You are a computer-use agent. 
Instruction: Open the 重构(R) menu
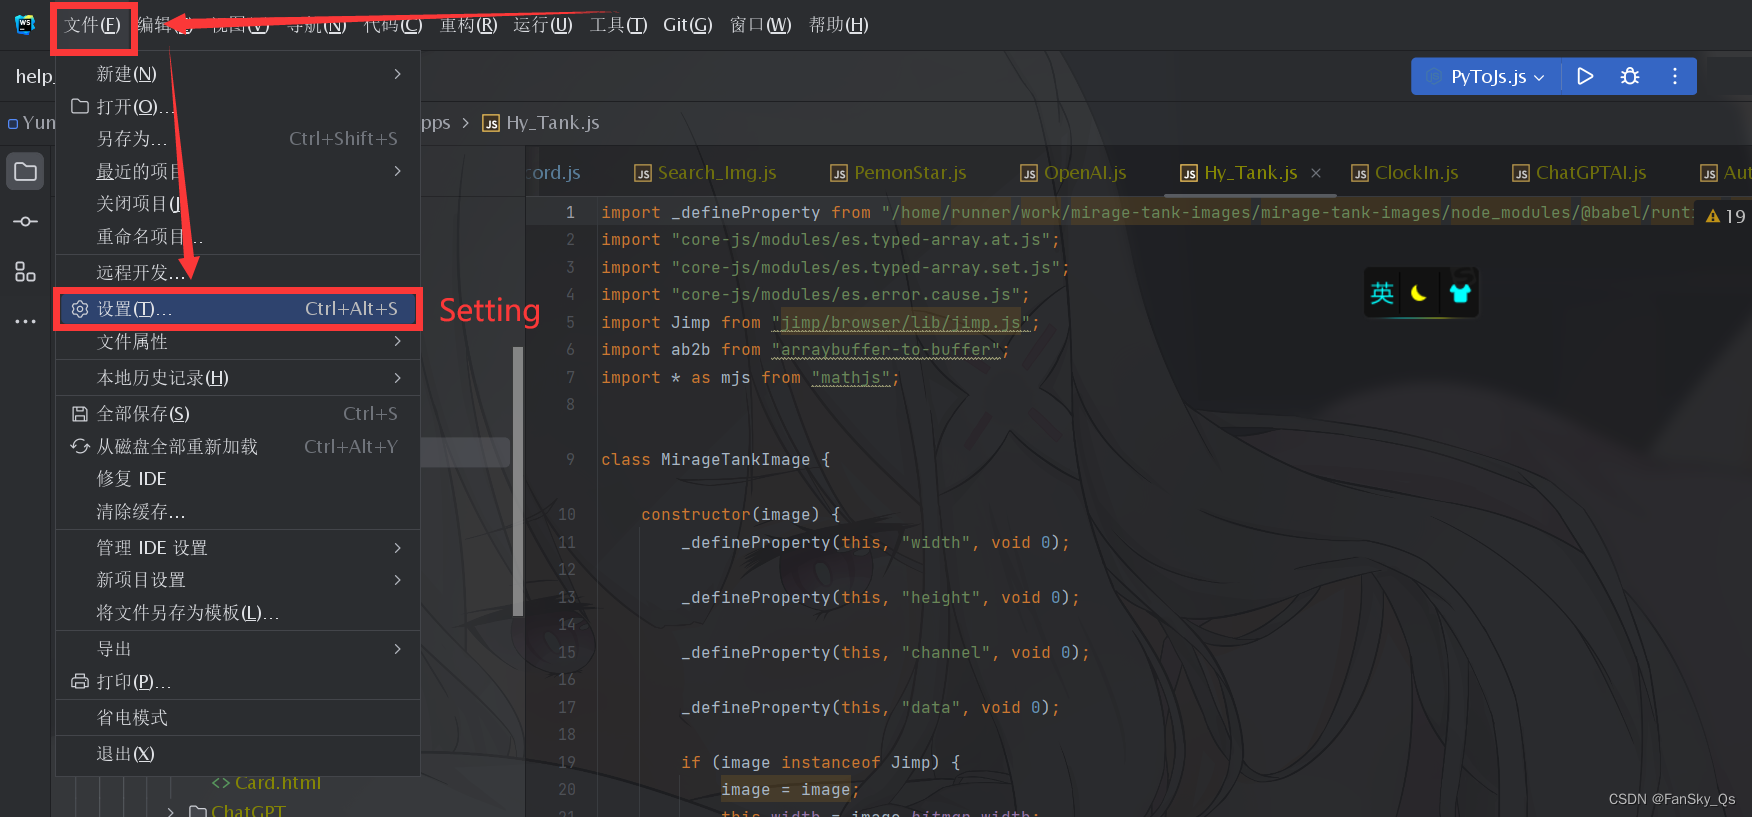click(x=468, y=25)
